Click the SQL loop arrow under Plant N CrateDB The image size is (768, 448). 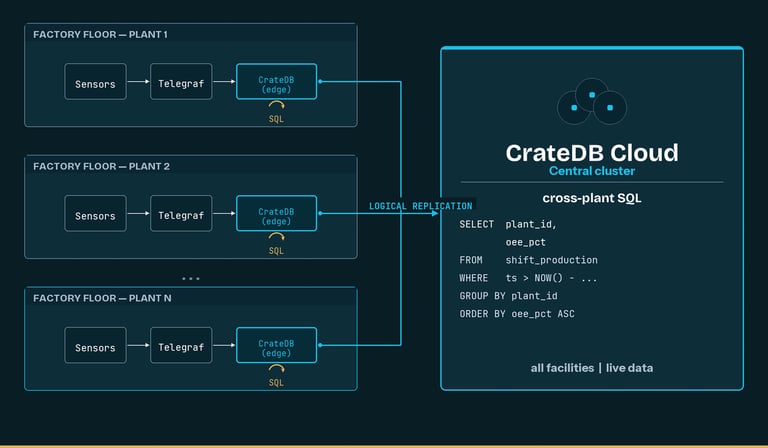point(276,368)
